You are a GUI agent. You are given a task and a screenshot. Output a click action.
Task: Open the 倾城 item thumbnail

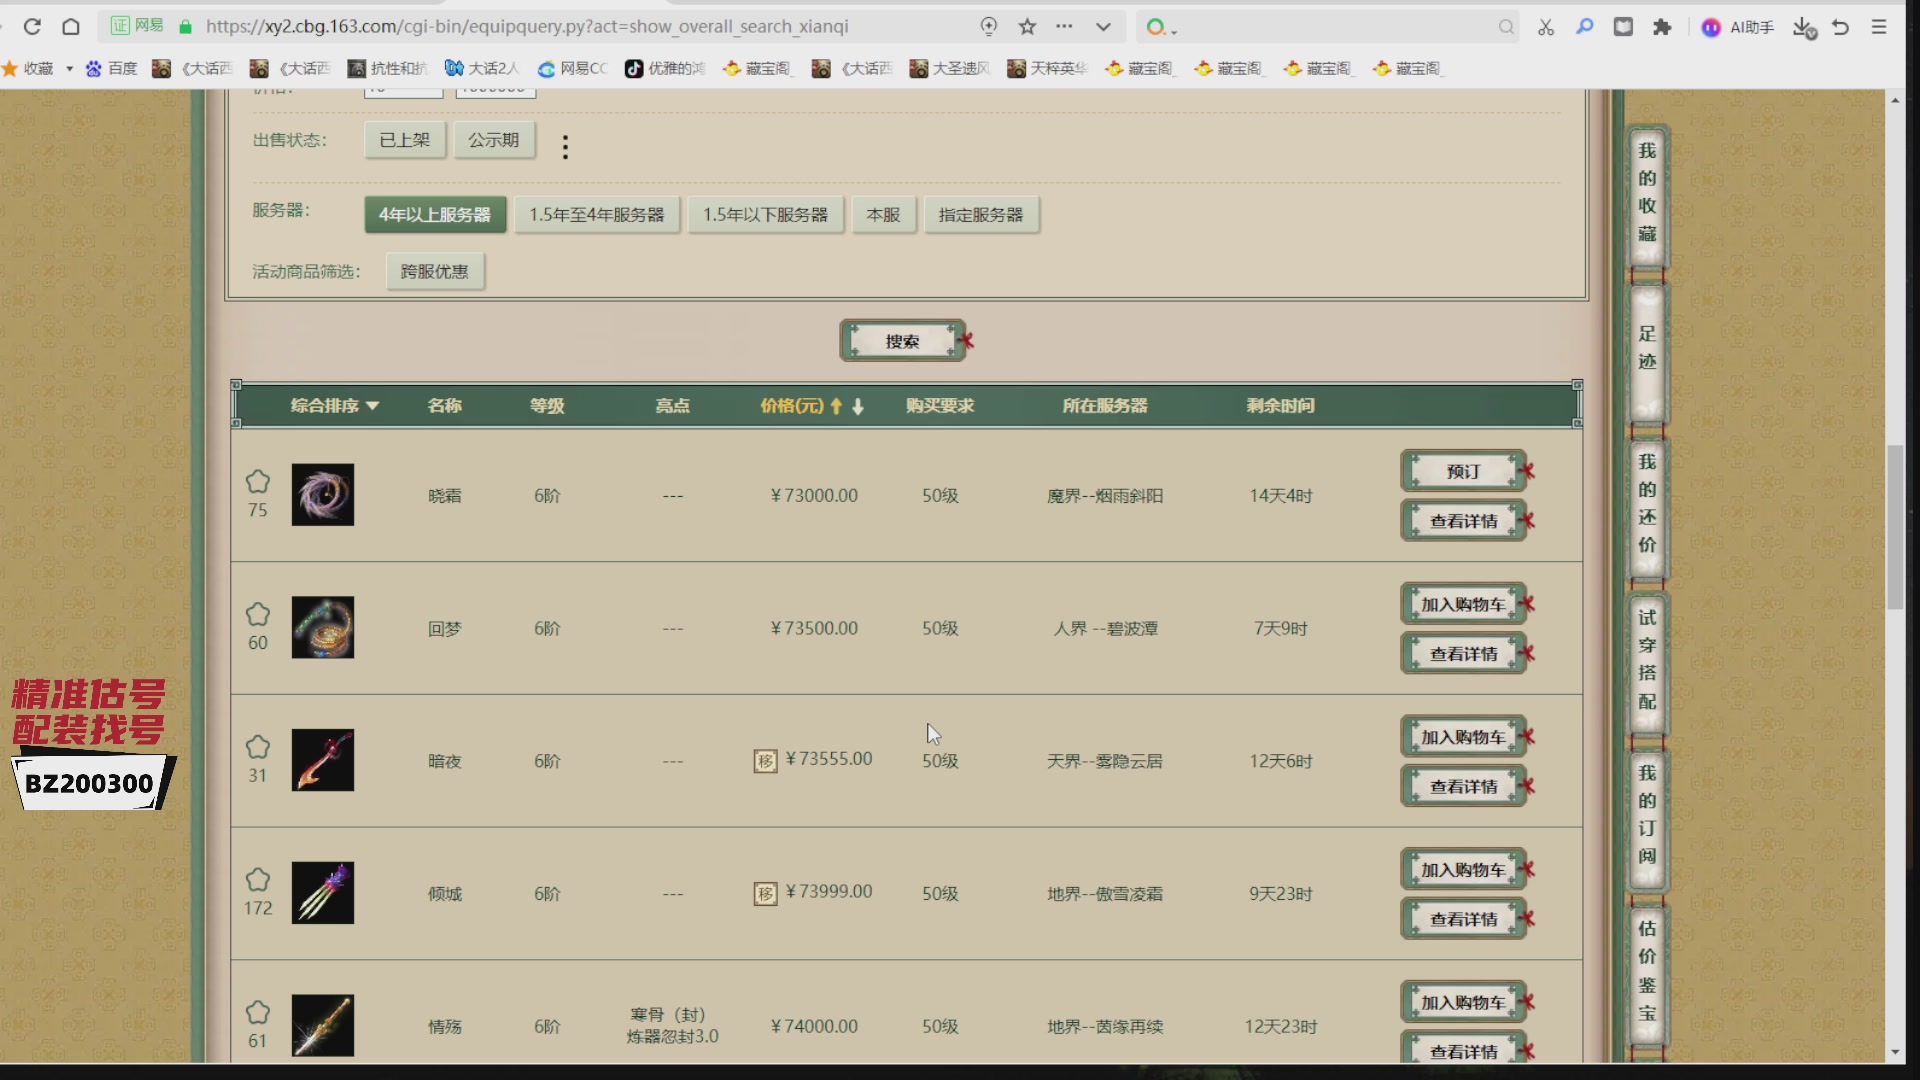[x=323, y=893]
